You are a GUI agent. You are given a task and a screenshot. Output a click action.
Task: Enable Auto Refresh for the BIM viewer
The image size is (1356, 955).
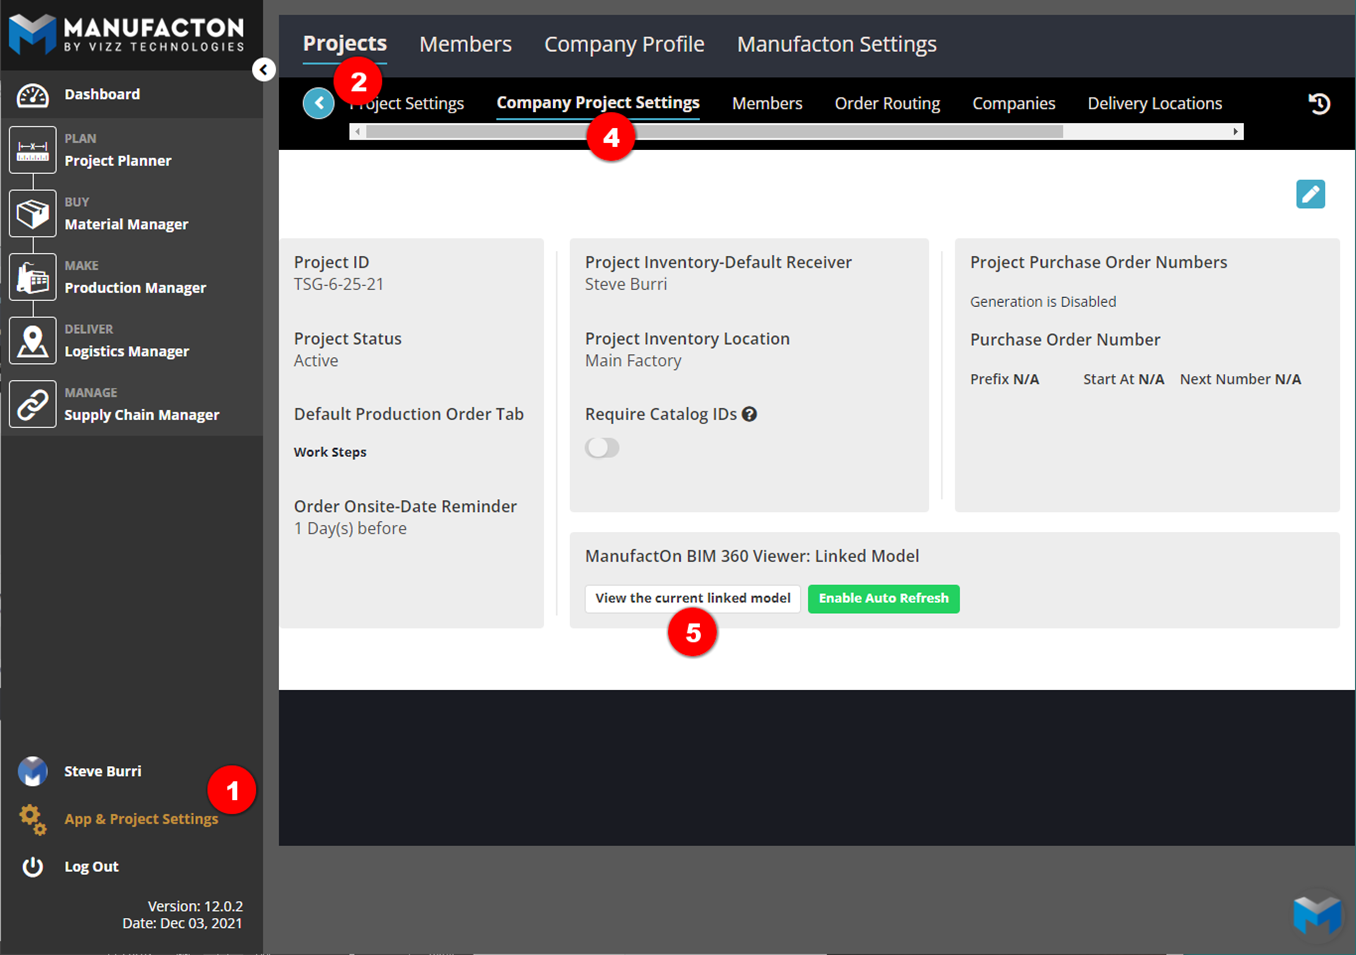pos(883,598)
